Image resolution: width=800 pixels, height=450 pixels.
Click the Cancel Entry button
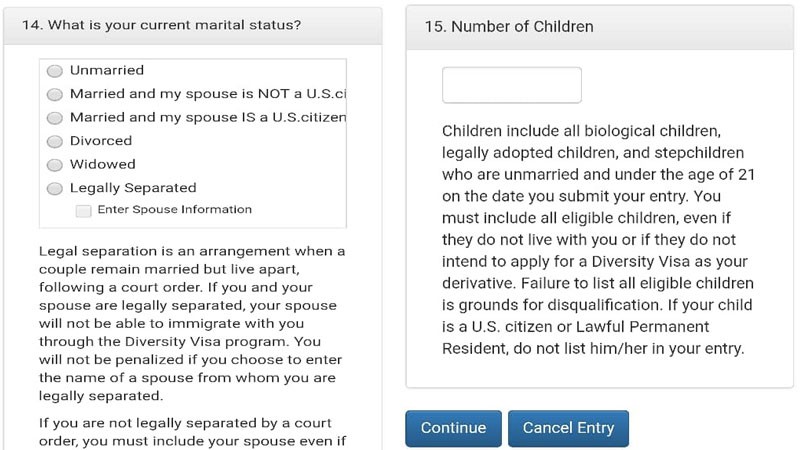pyautogui.click(x=568, y=428)
